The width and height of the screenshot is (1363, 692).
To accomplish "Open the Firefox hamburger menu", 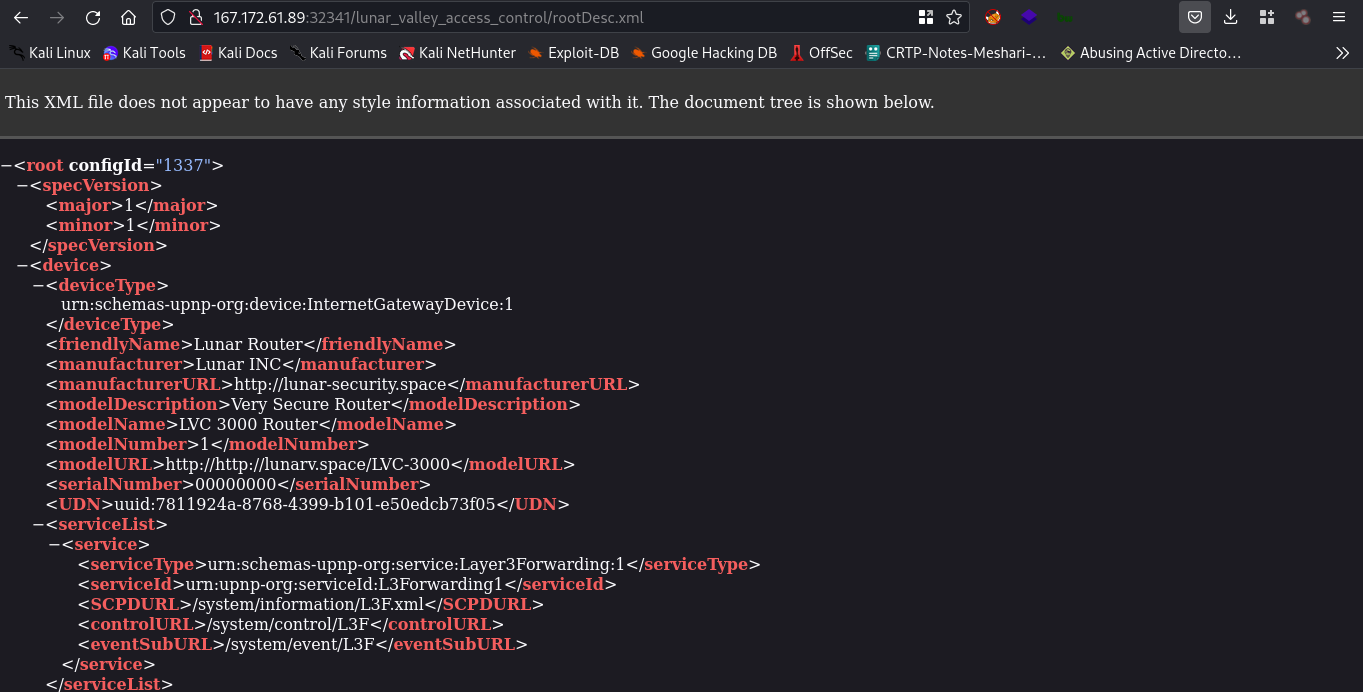I will (1339, 17).
